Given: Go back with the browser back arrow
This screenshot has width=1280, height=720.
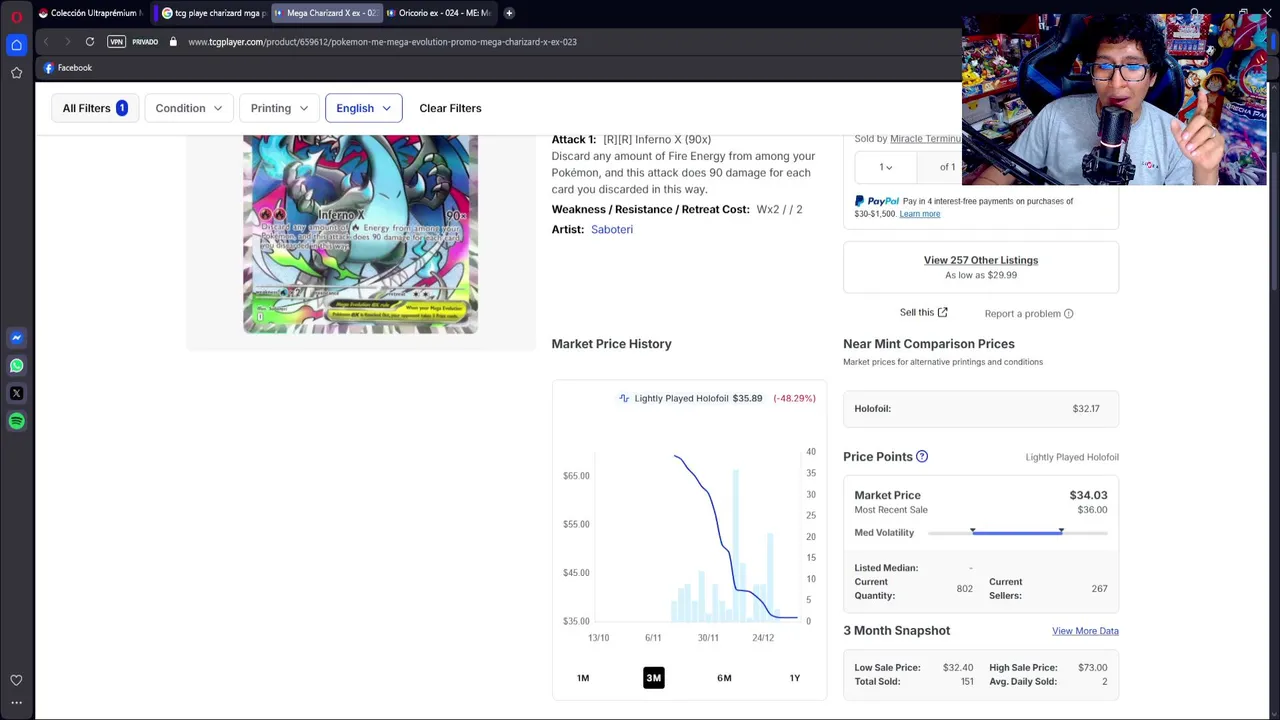Looking at the screenshot, I should (46, 42).
